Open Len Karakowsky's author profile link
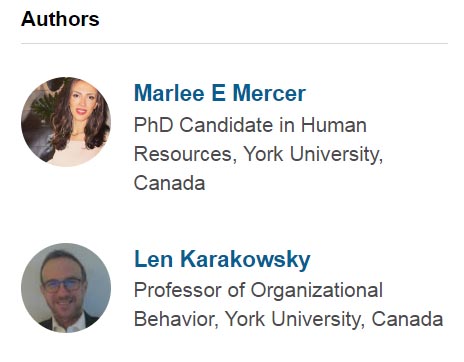 coord(222,259)
